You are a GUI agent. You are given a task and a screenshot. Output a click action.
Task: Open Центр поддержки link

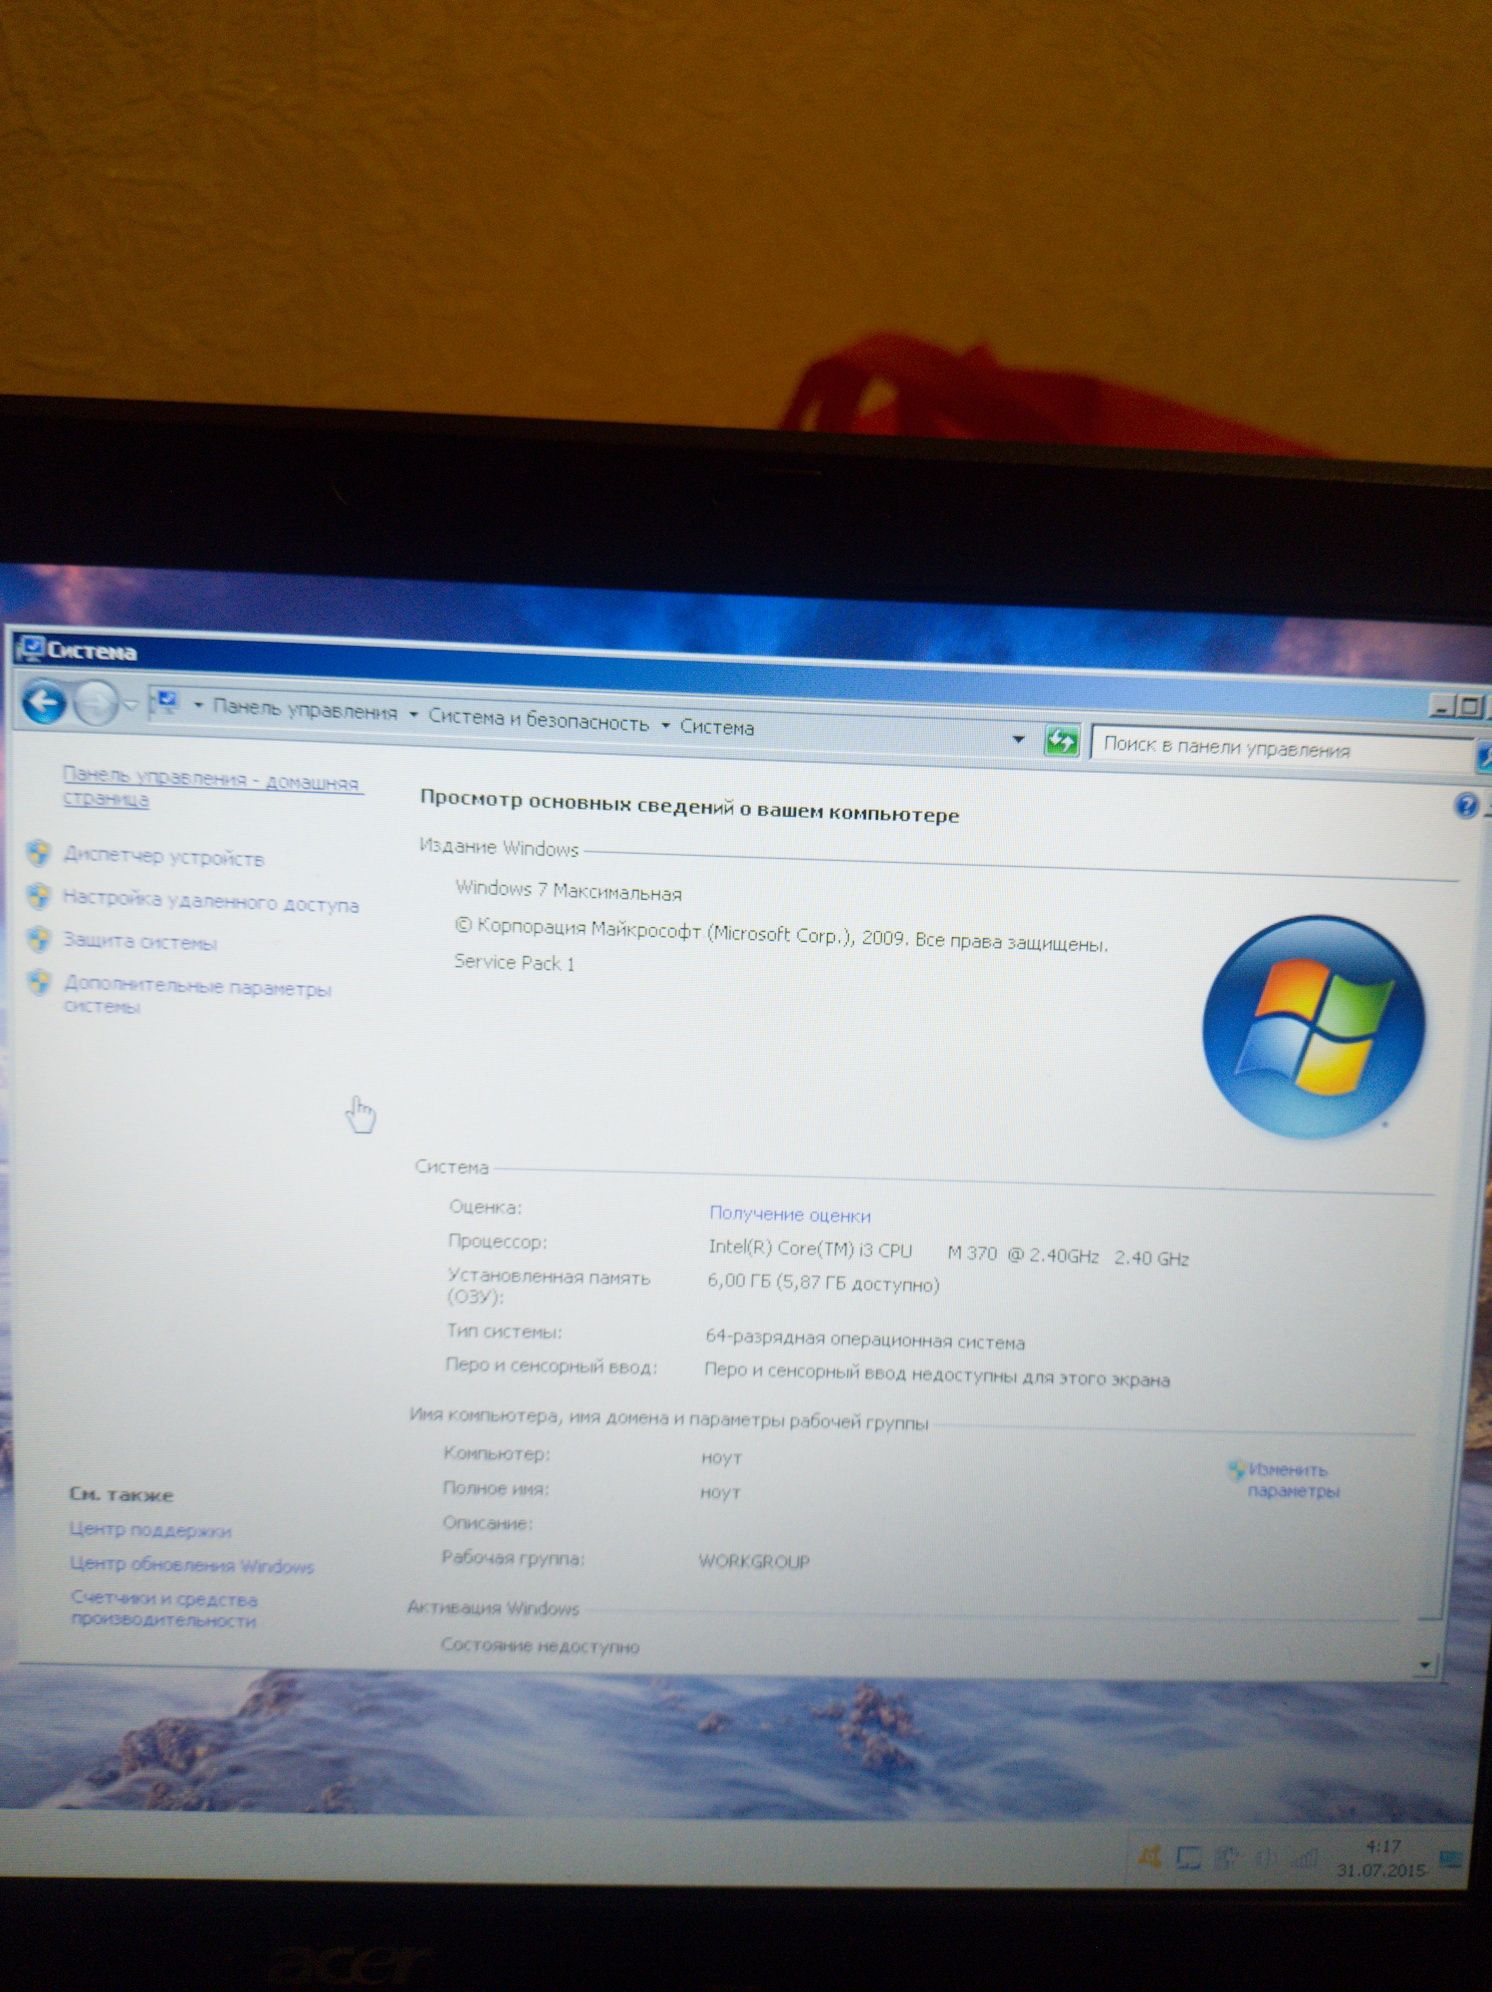(150, 1530)
